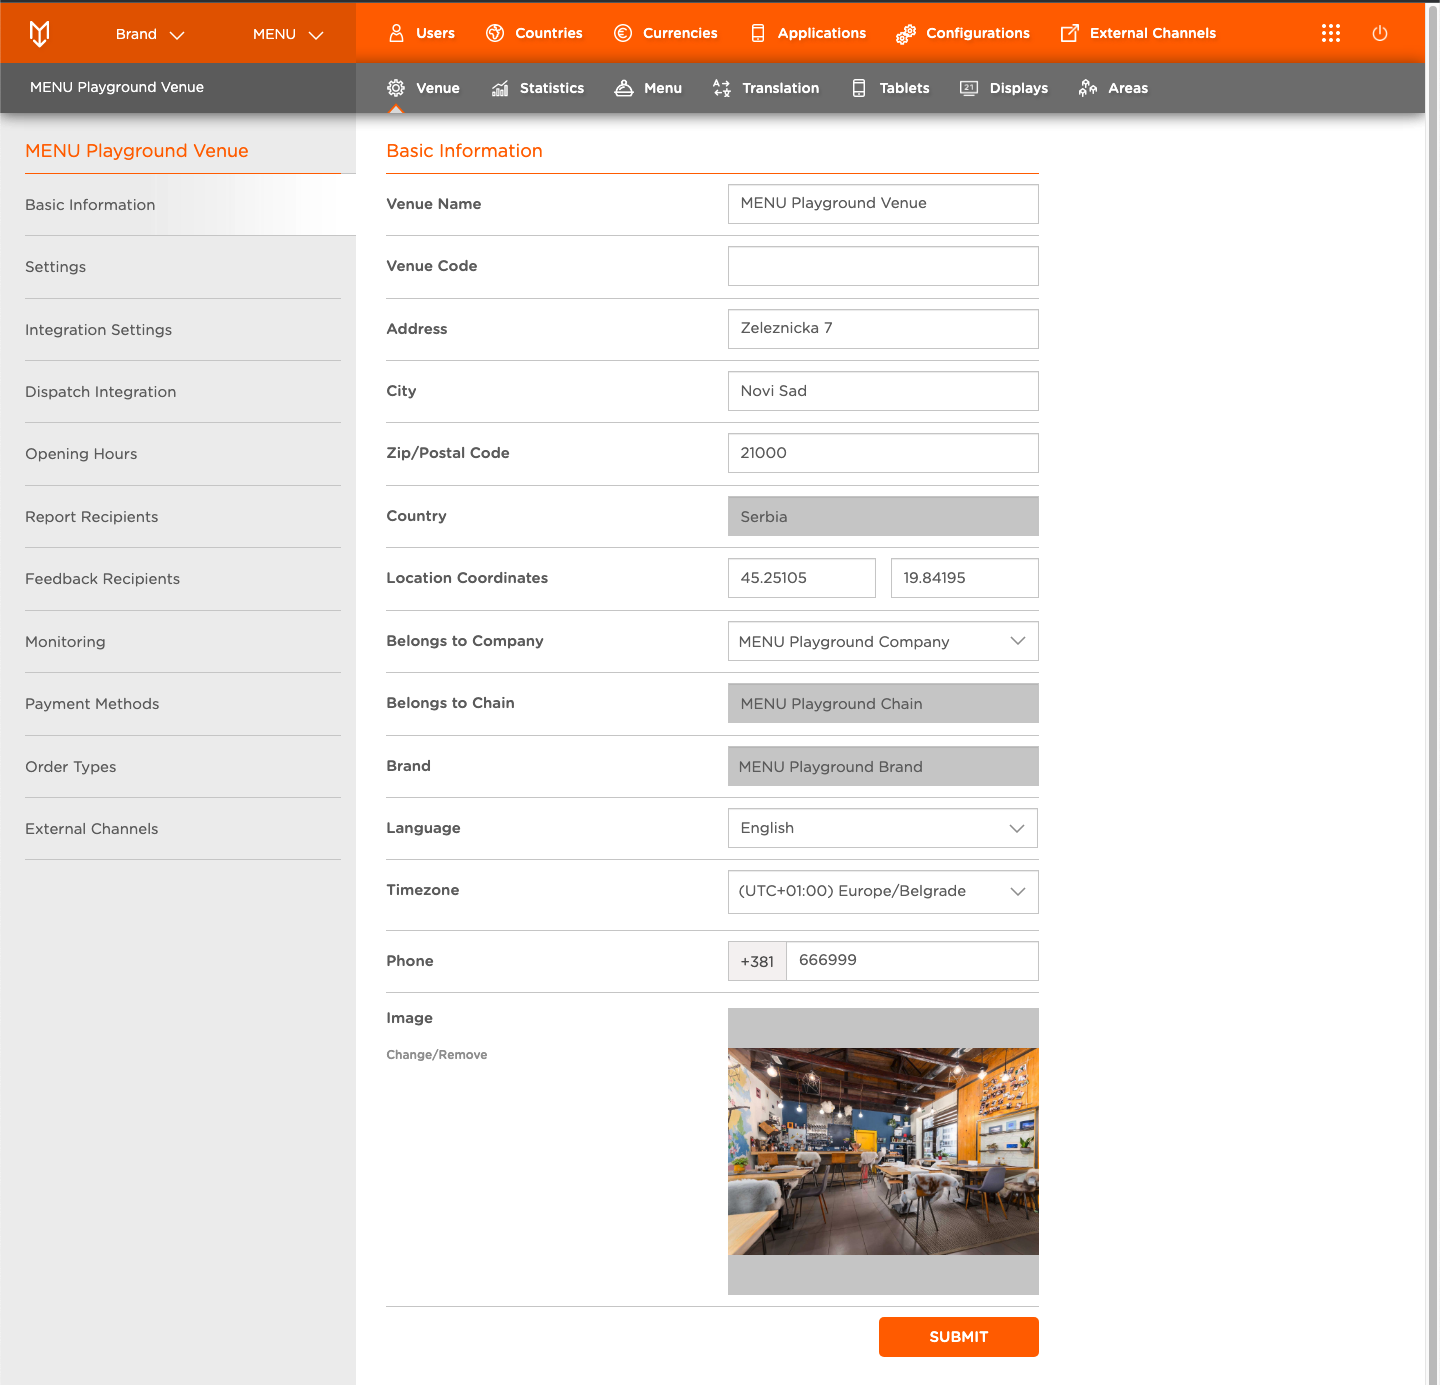1440x1385 pixels.
Task: Open Opening Hours in sidebar
Action: [183, 454]
